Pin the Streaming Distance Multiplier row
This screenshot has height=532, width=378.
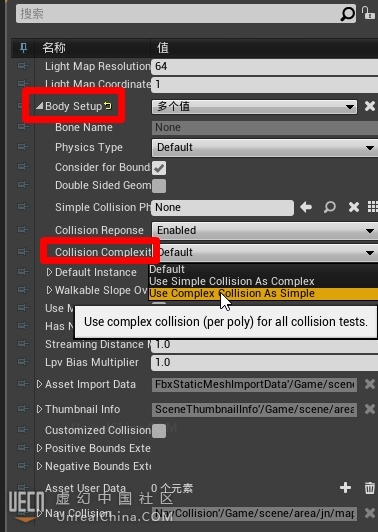coord(23,344)
